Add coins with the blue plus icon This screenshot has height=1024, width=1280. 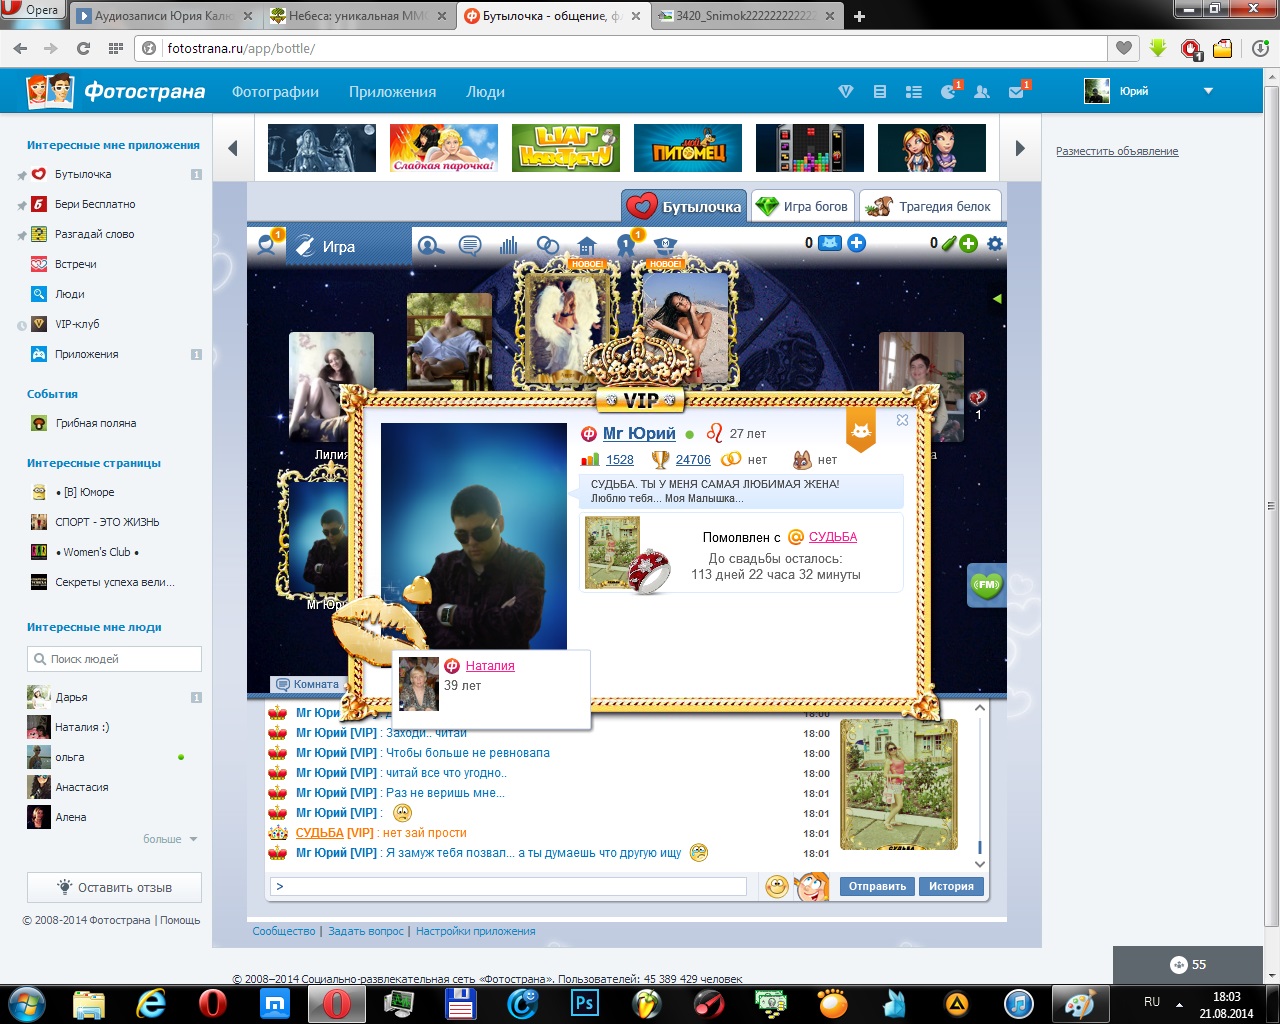pos(857,243)
